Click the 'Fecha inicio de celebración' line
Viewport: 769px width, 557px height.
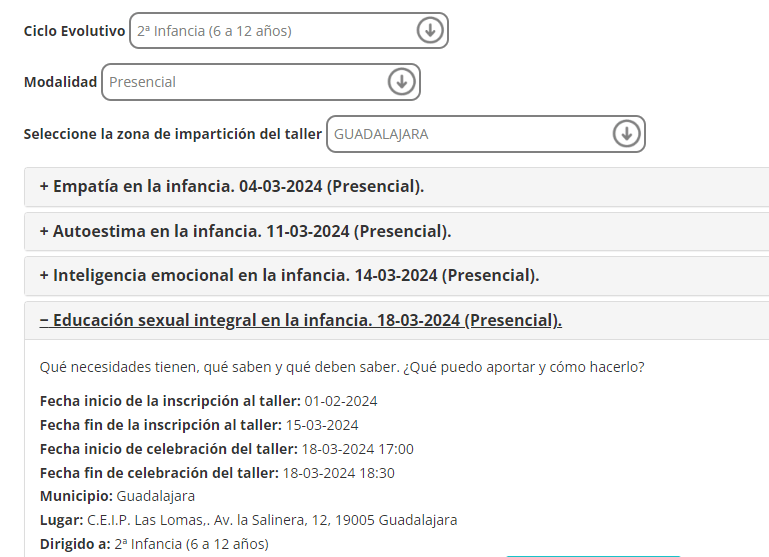(x=226, y=449)
